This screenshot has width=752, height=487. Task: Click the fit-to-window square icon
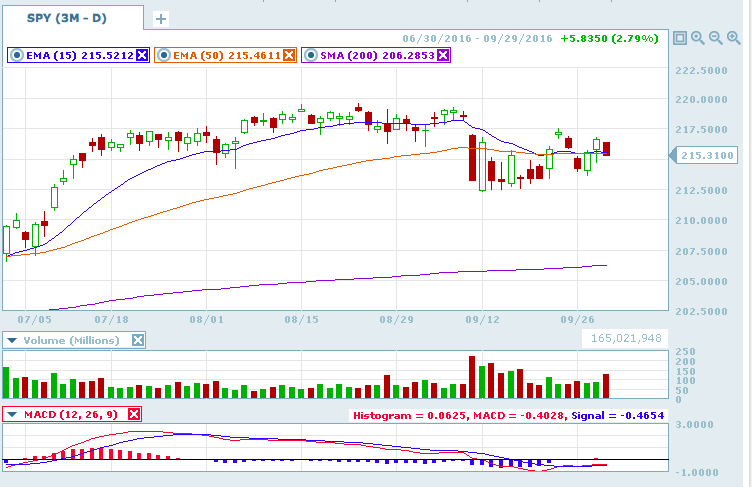(x=680, y=38)
